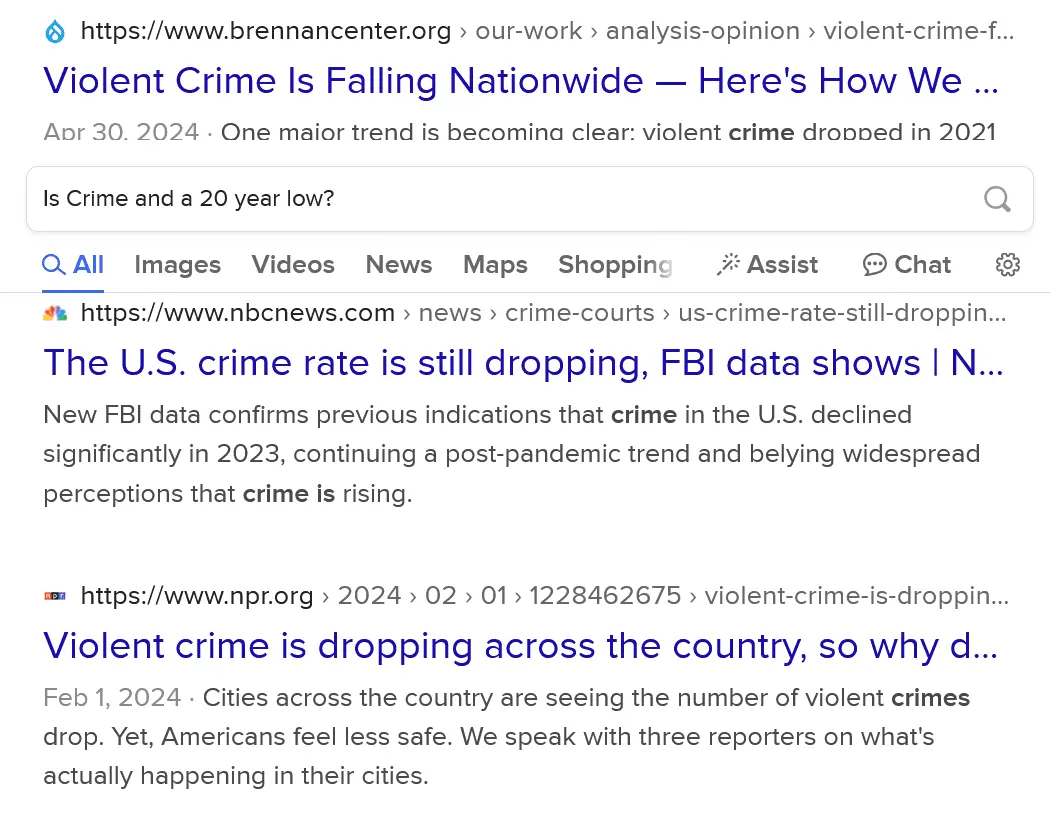Open 'The U.S. crime rate is still dropping' result
1050x814 pixels.
pyautogui.click(x=522, y=363)
